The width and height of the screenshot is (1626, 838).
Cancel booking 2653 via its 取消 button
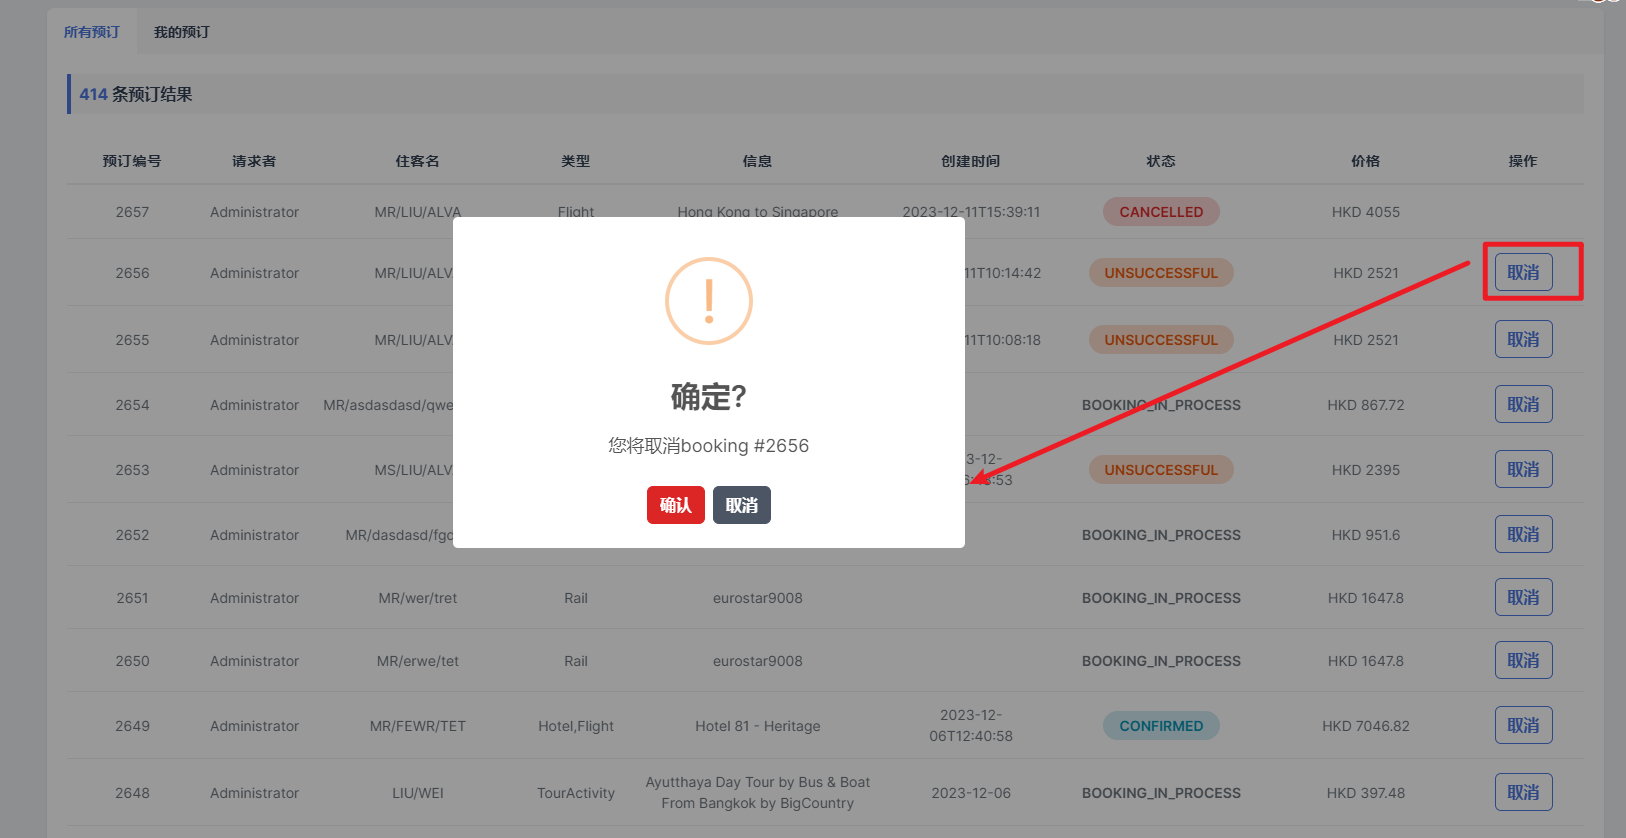1523,469
